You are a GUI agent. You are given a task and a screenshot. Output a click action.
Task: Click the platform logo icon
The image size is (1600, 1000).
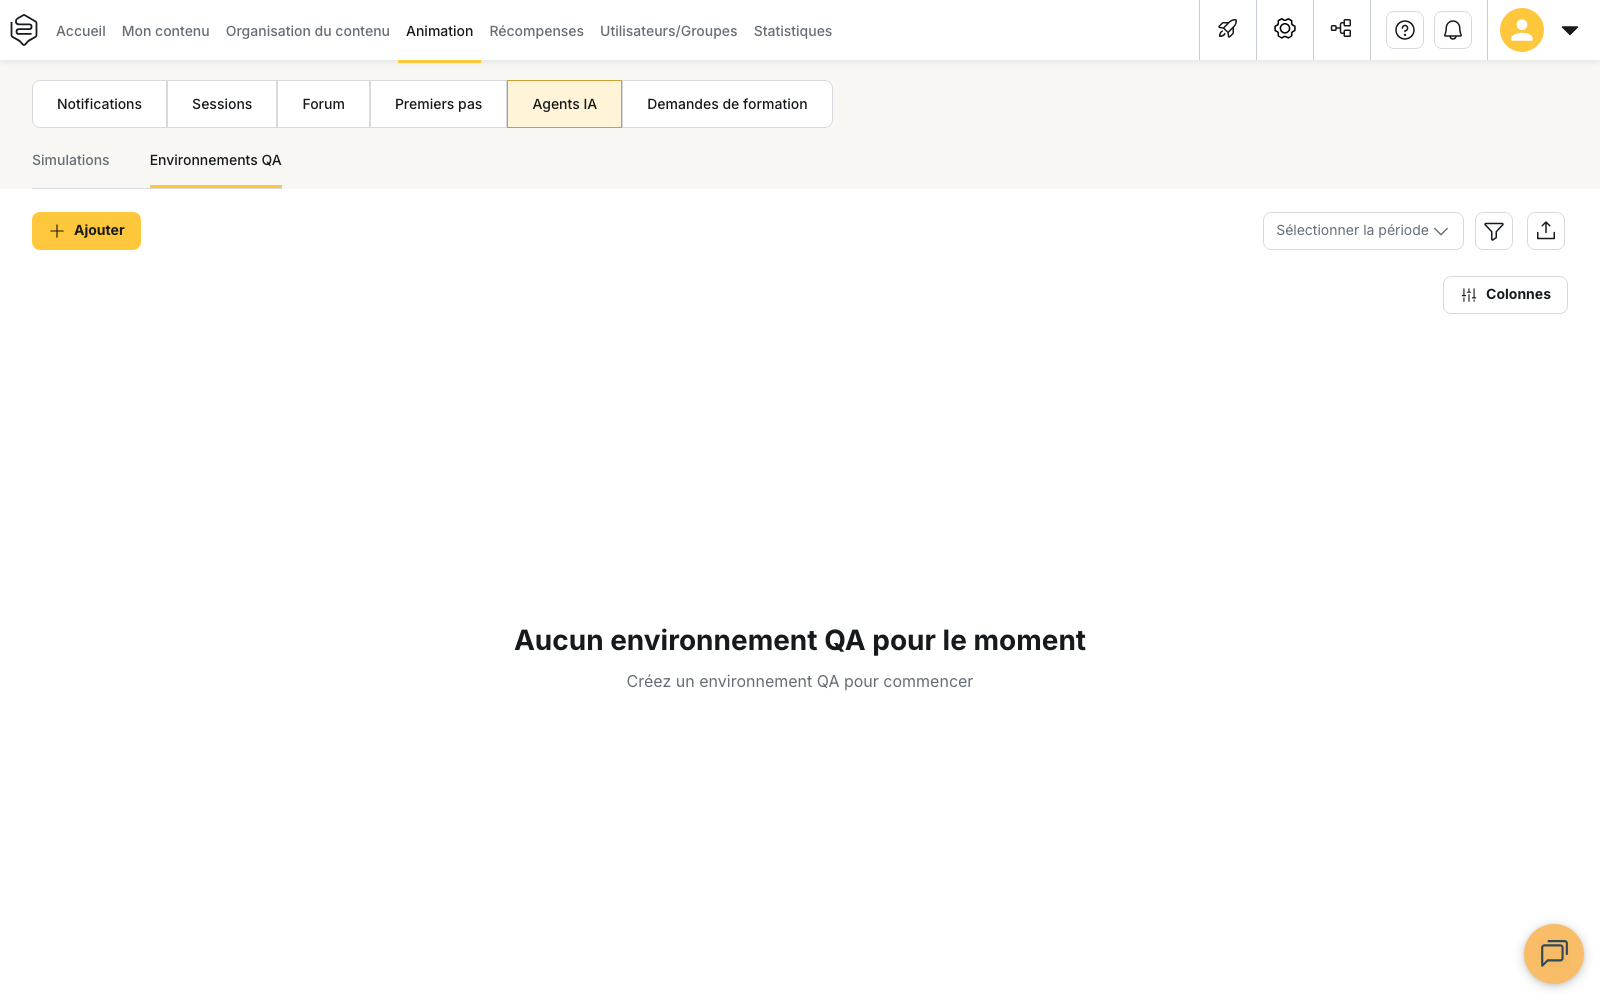coord(24,30)
